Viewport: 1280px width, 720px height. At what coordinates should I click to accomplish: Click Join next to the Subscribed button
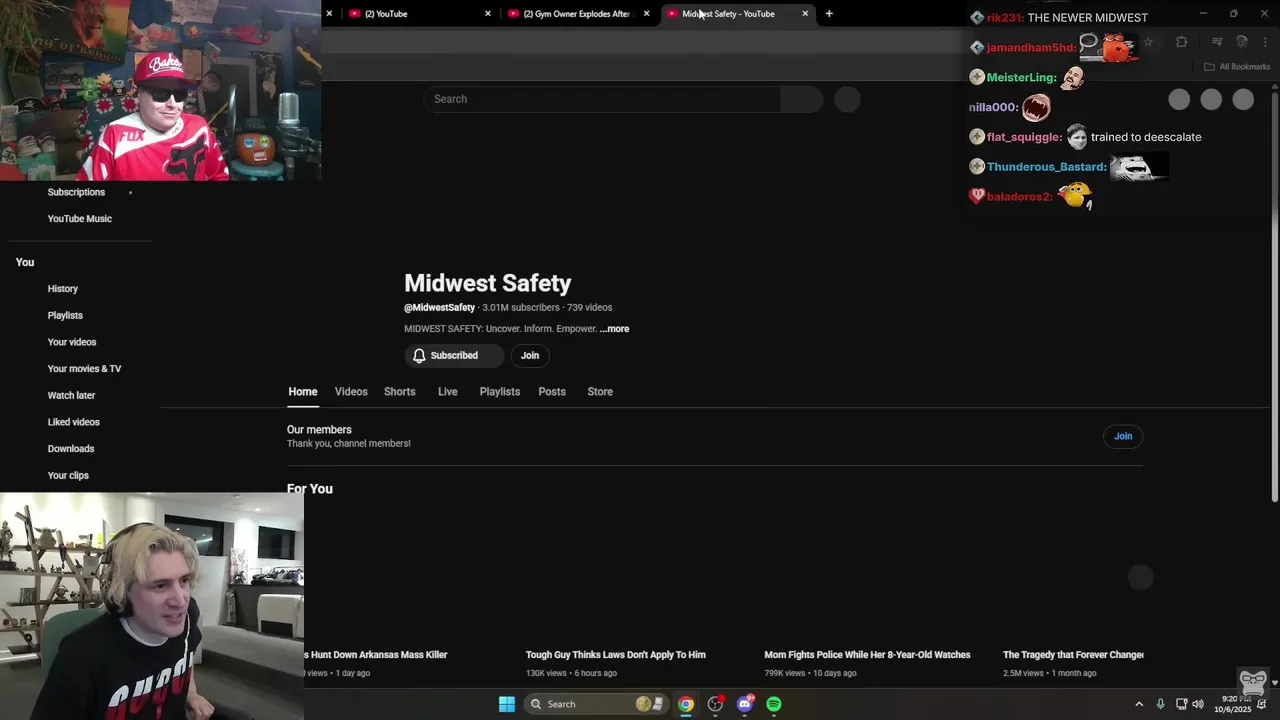(530, 356)
